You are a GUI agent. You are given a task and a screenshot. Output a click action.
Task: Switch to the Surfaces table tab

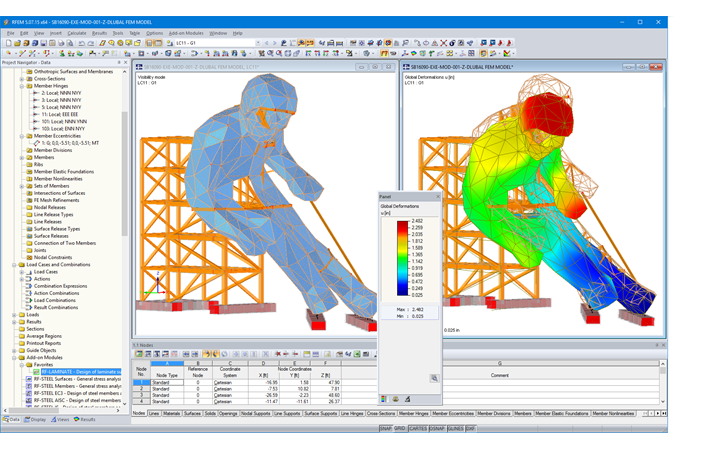(192, 414)
